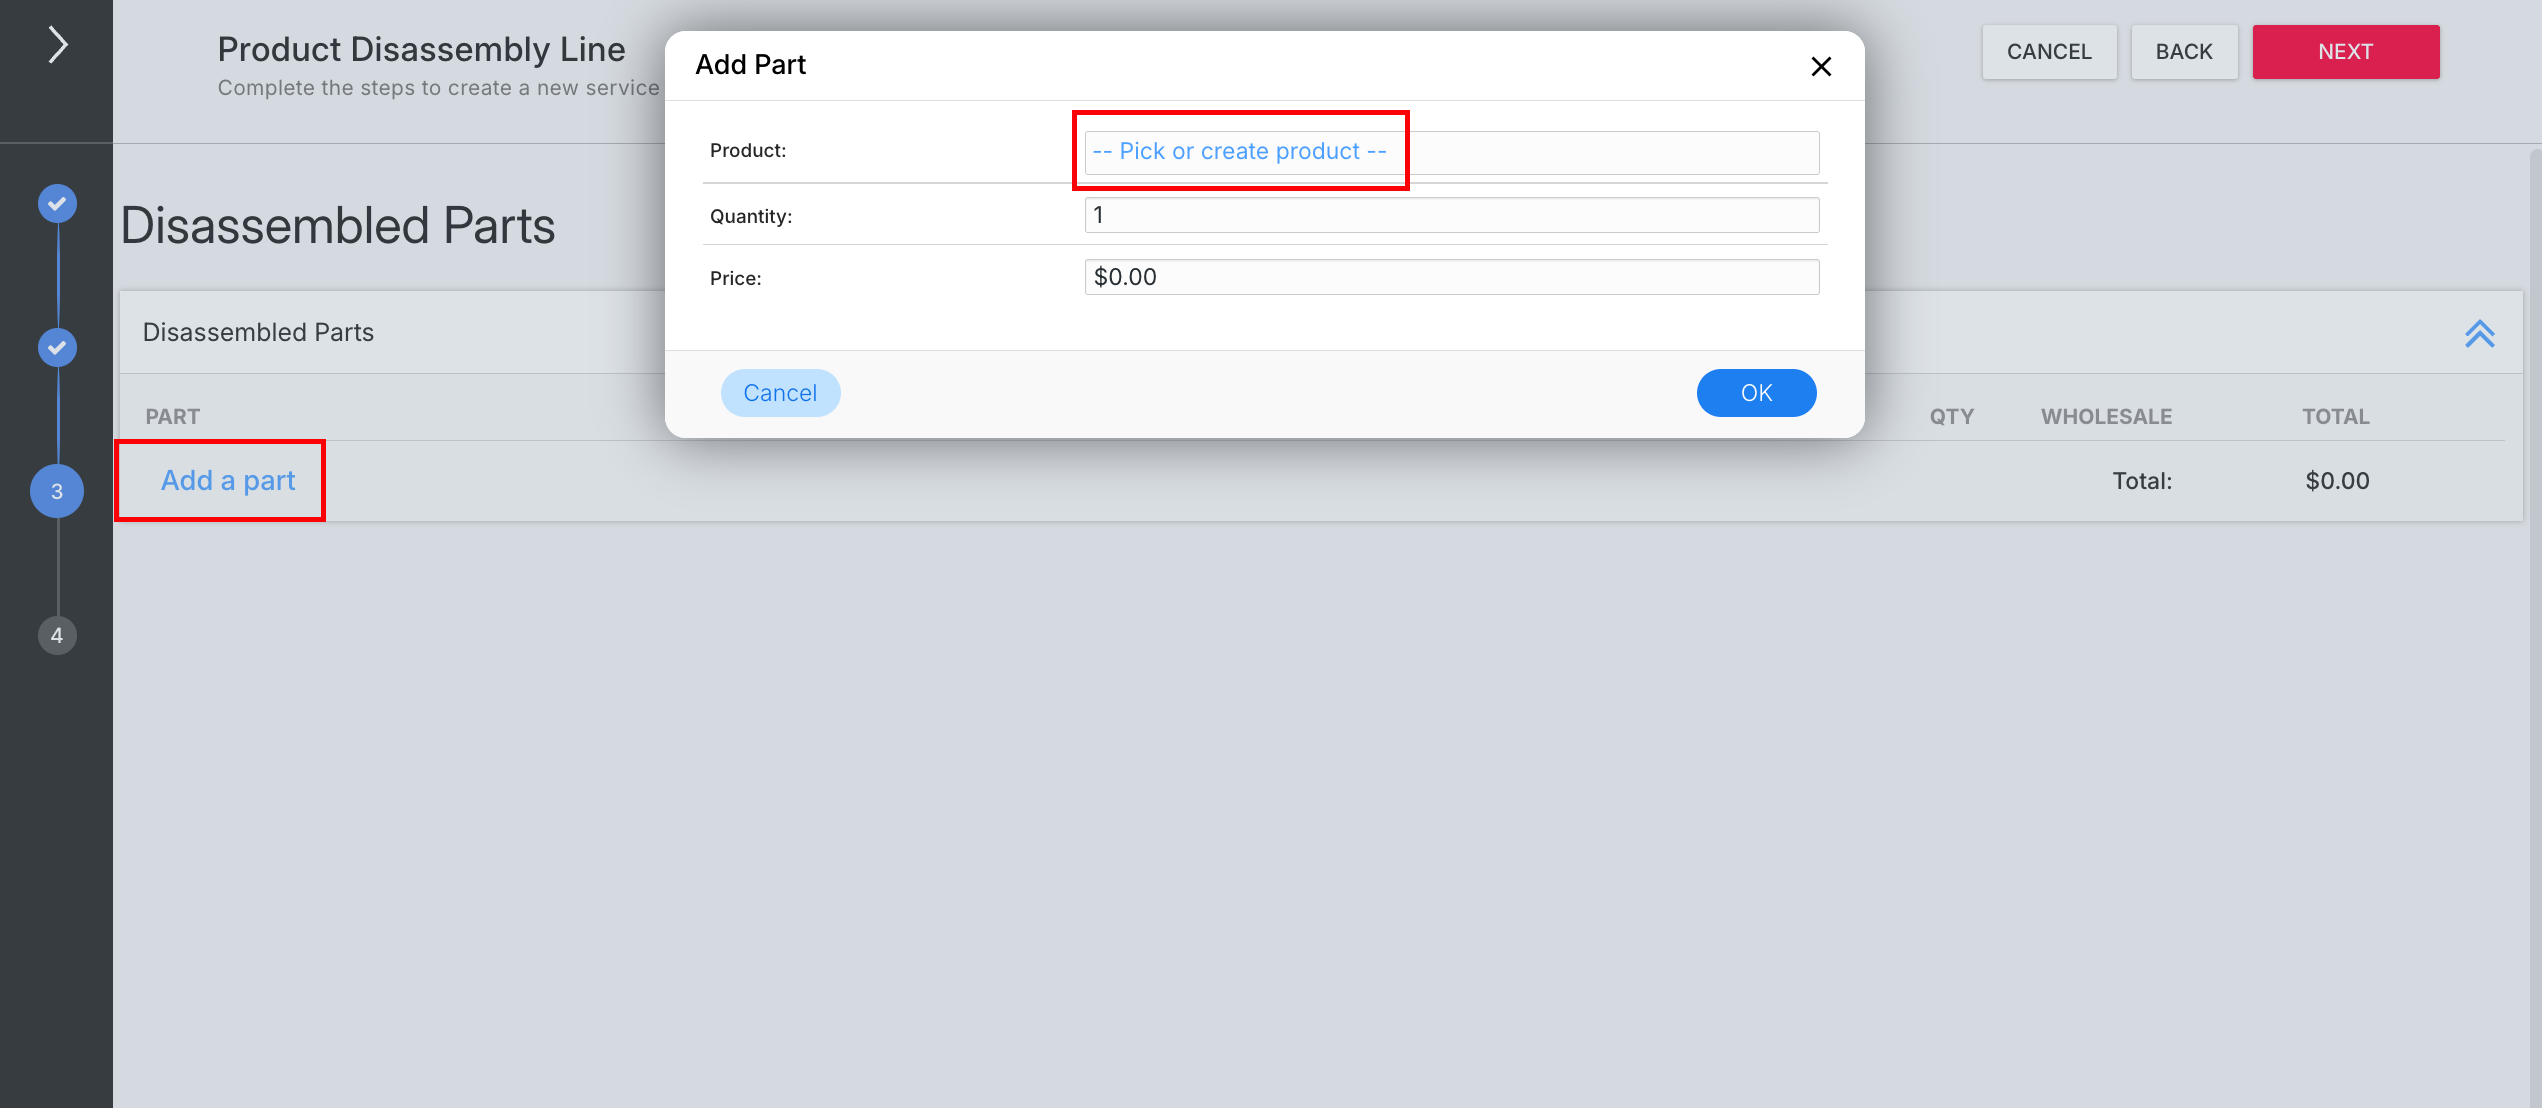Click the Add a part link

(x=228, y=481)
